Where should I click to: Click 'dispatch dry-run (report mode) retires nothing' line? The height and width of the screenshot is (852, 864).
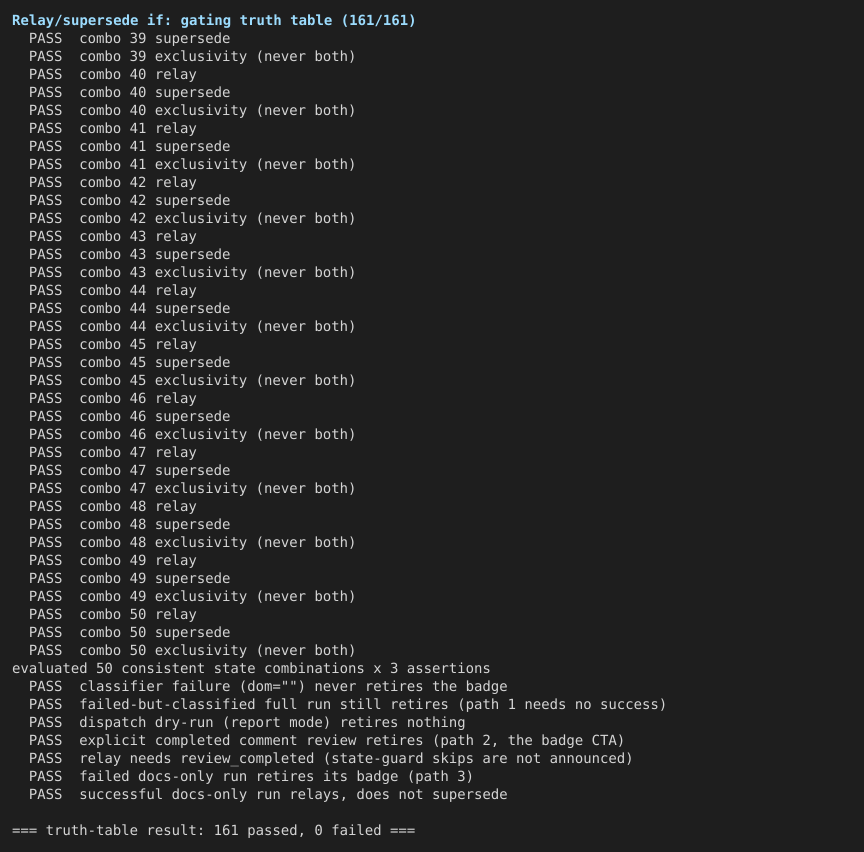(x=247, y=722)
